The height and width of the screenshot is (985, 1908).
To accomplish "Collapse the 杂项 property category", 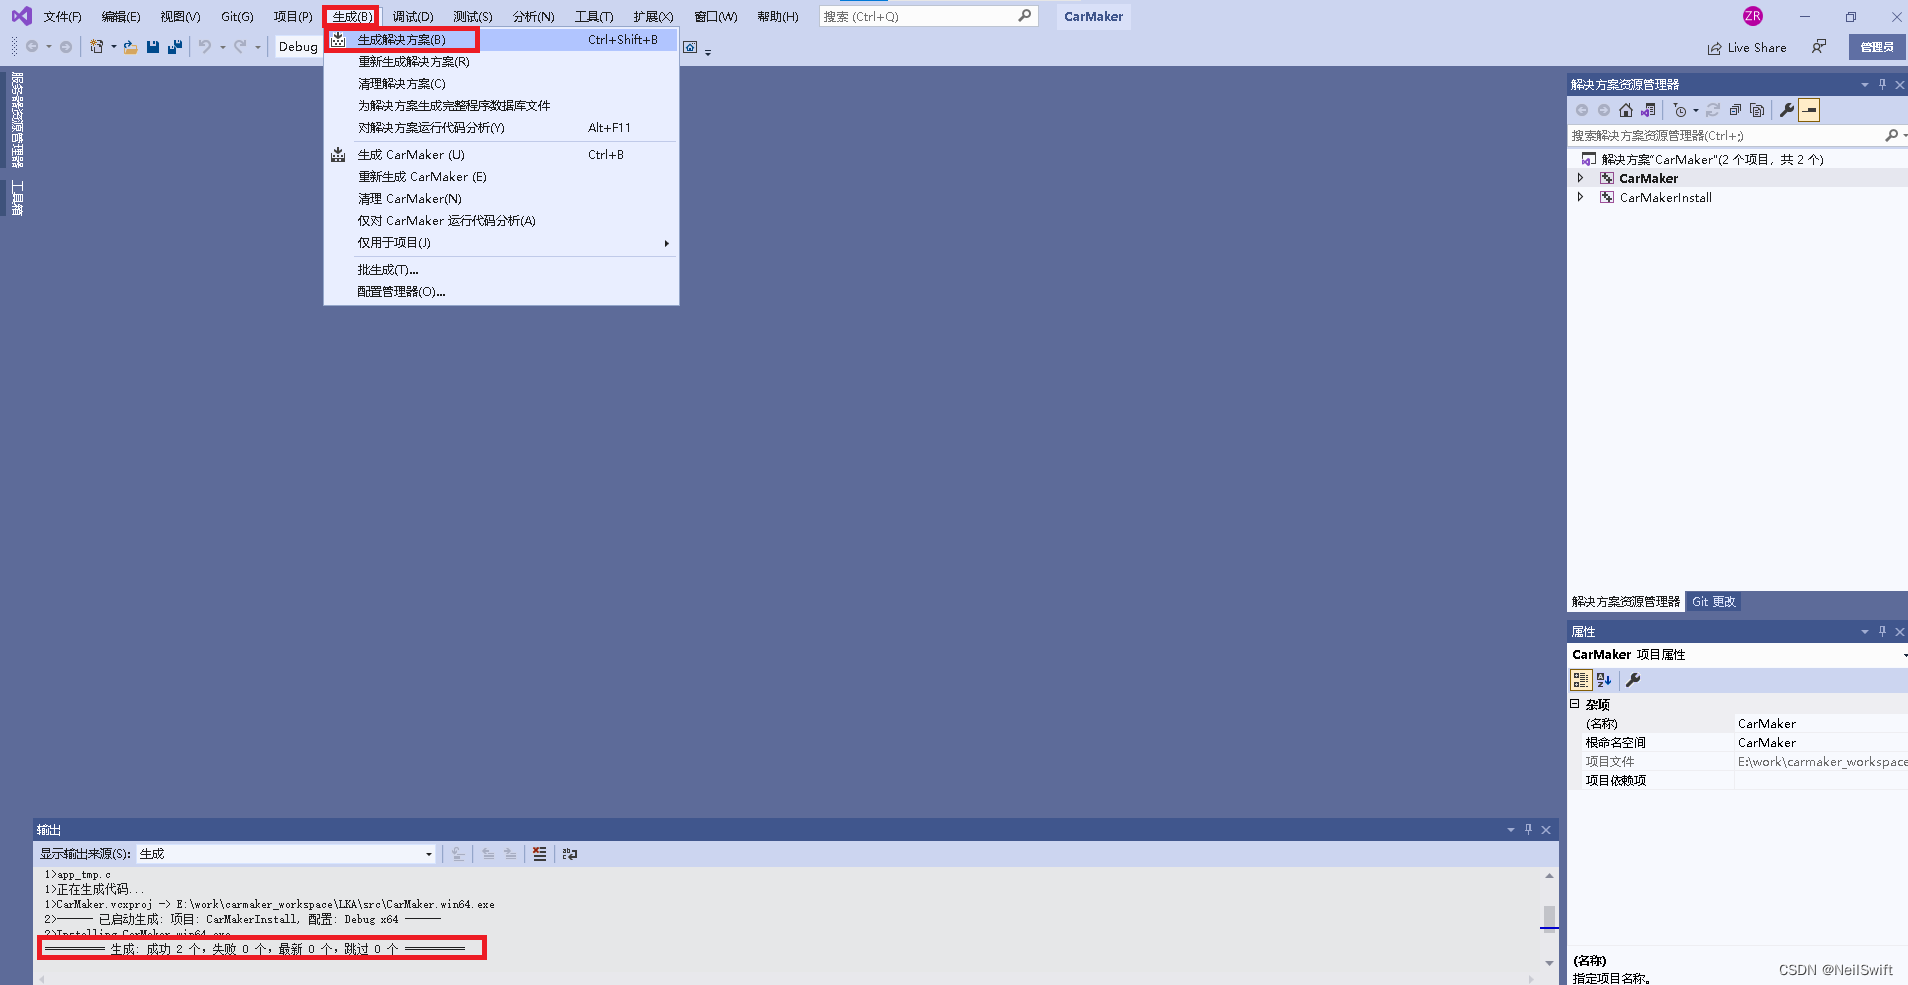I will click(1575, 704).
